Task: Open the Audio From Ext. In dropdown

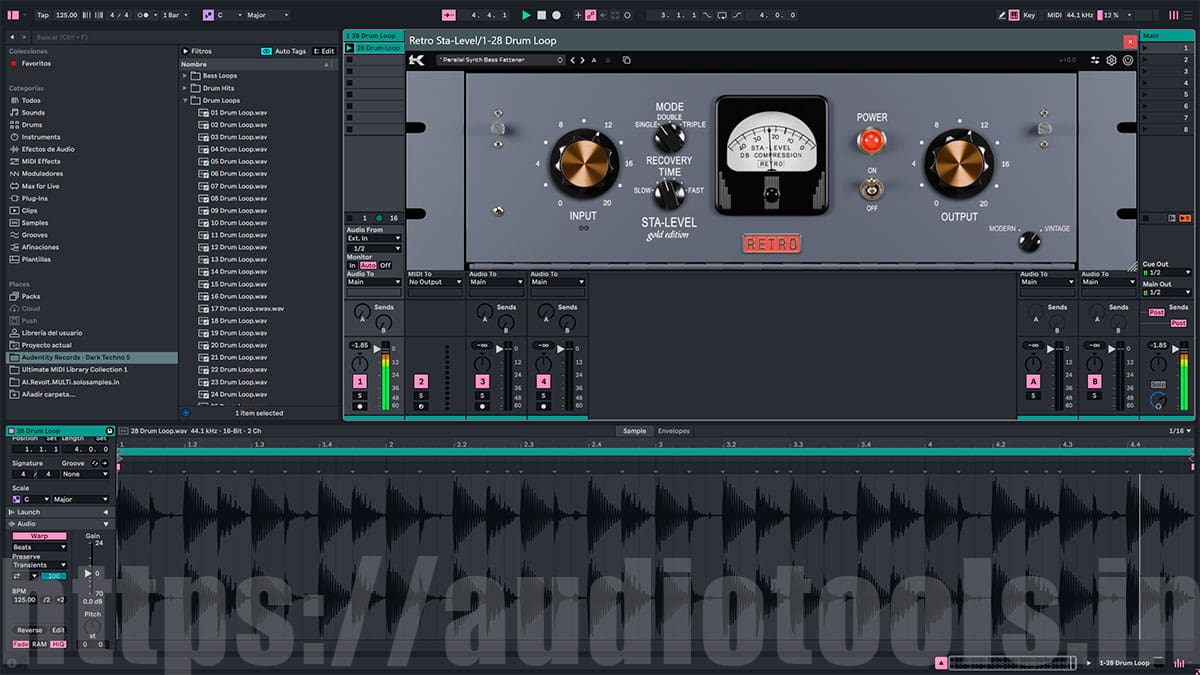Action: (374, 238)
